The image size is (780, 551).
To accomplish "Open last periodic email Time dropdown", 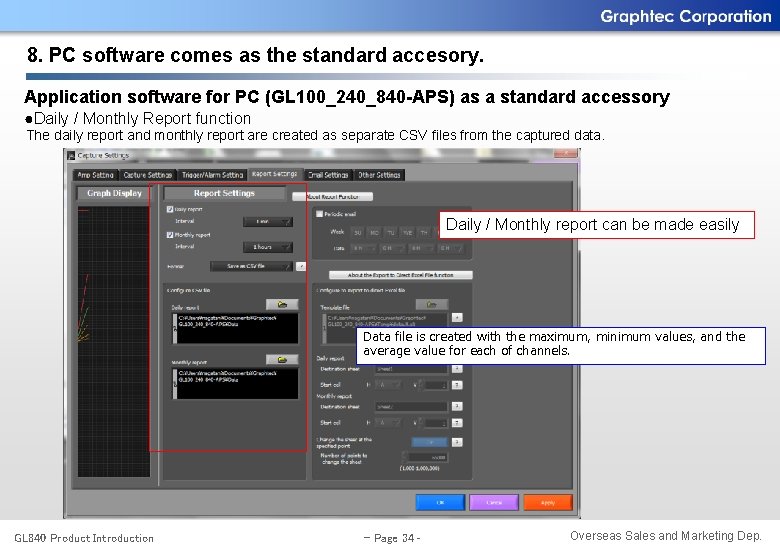I will tap(451, 248).
